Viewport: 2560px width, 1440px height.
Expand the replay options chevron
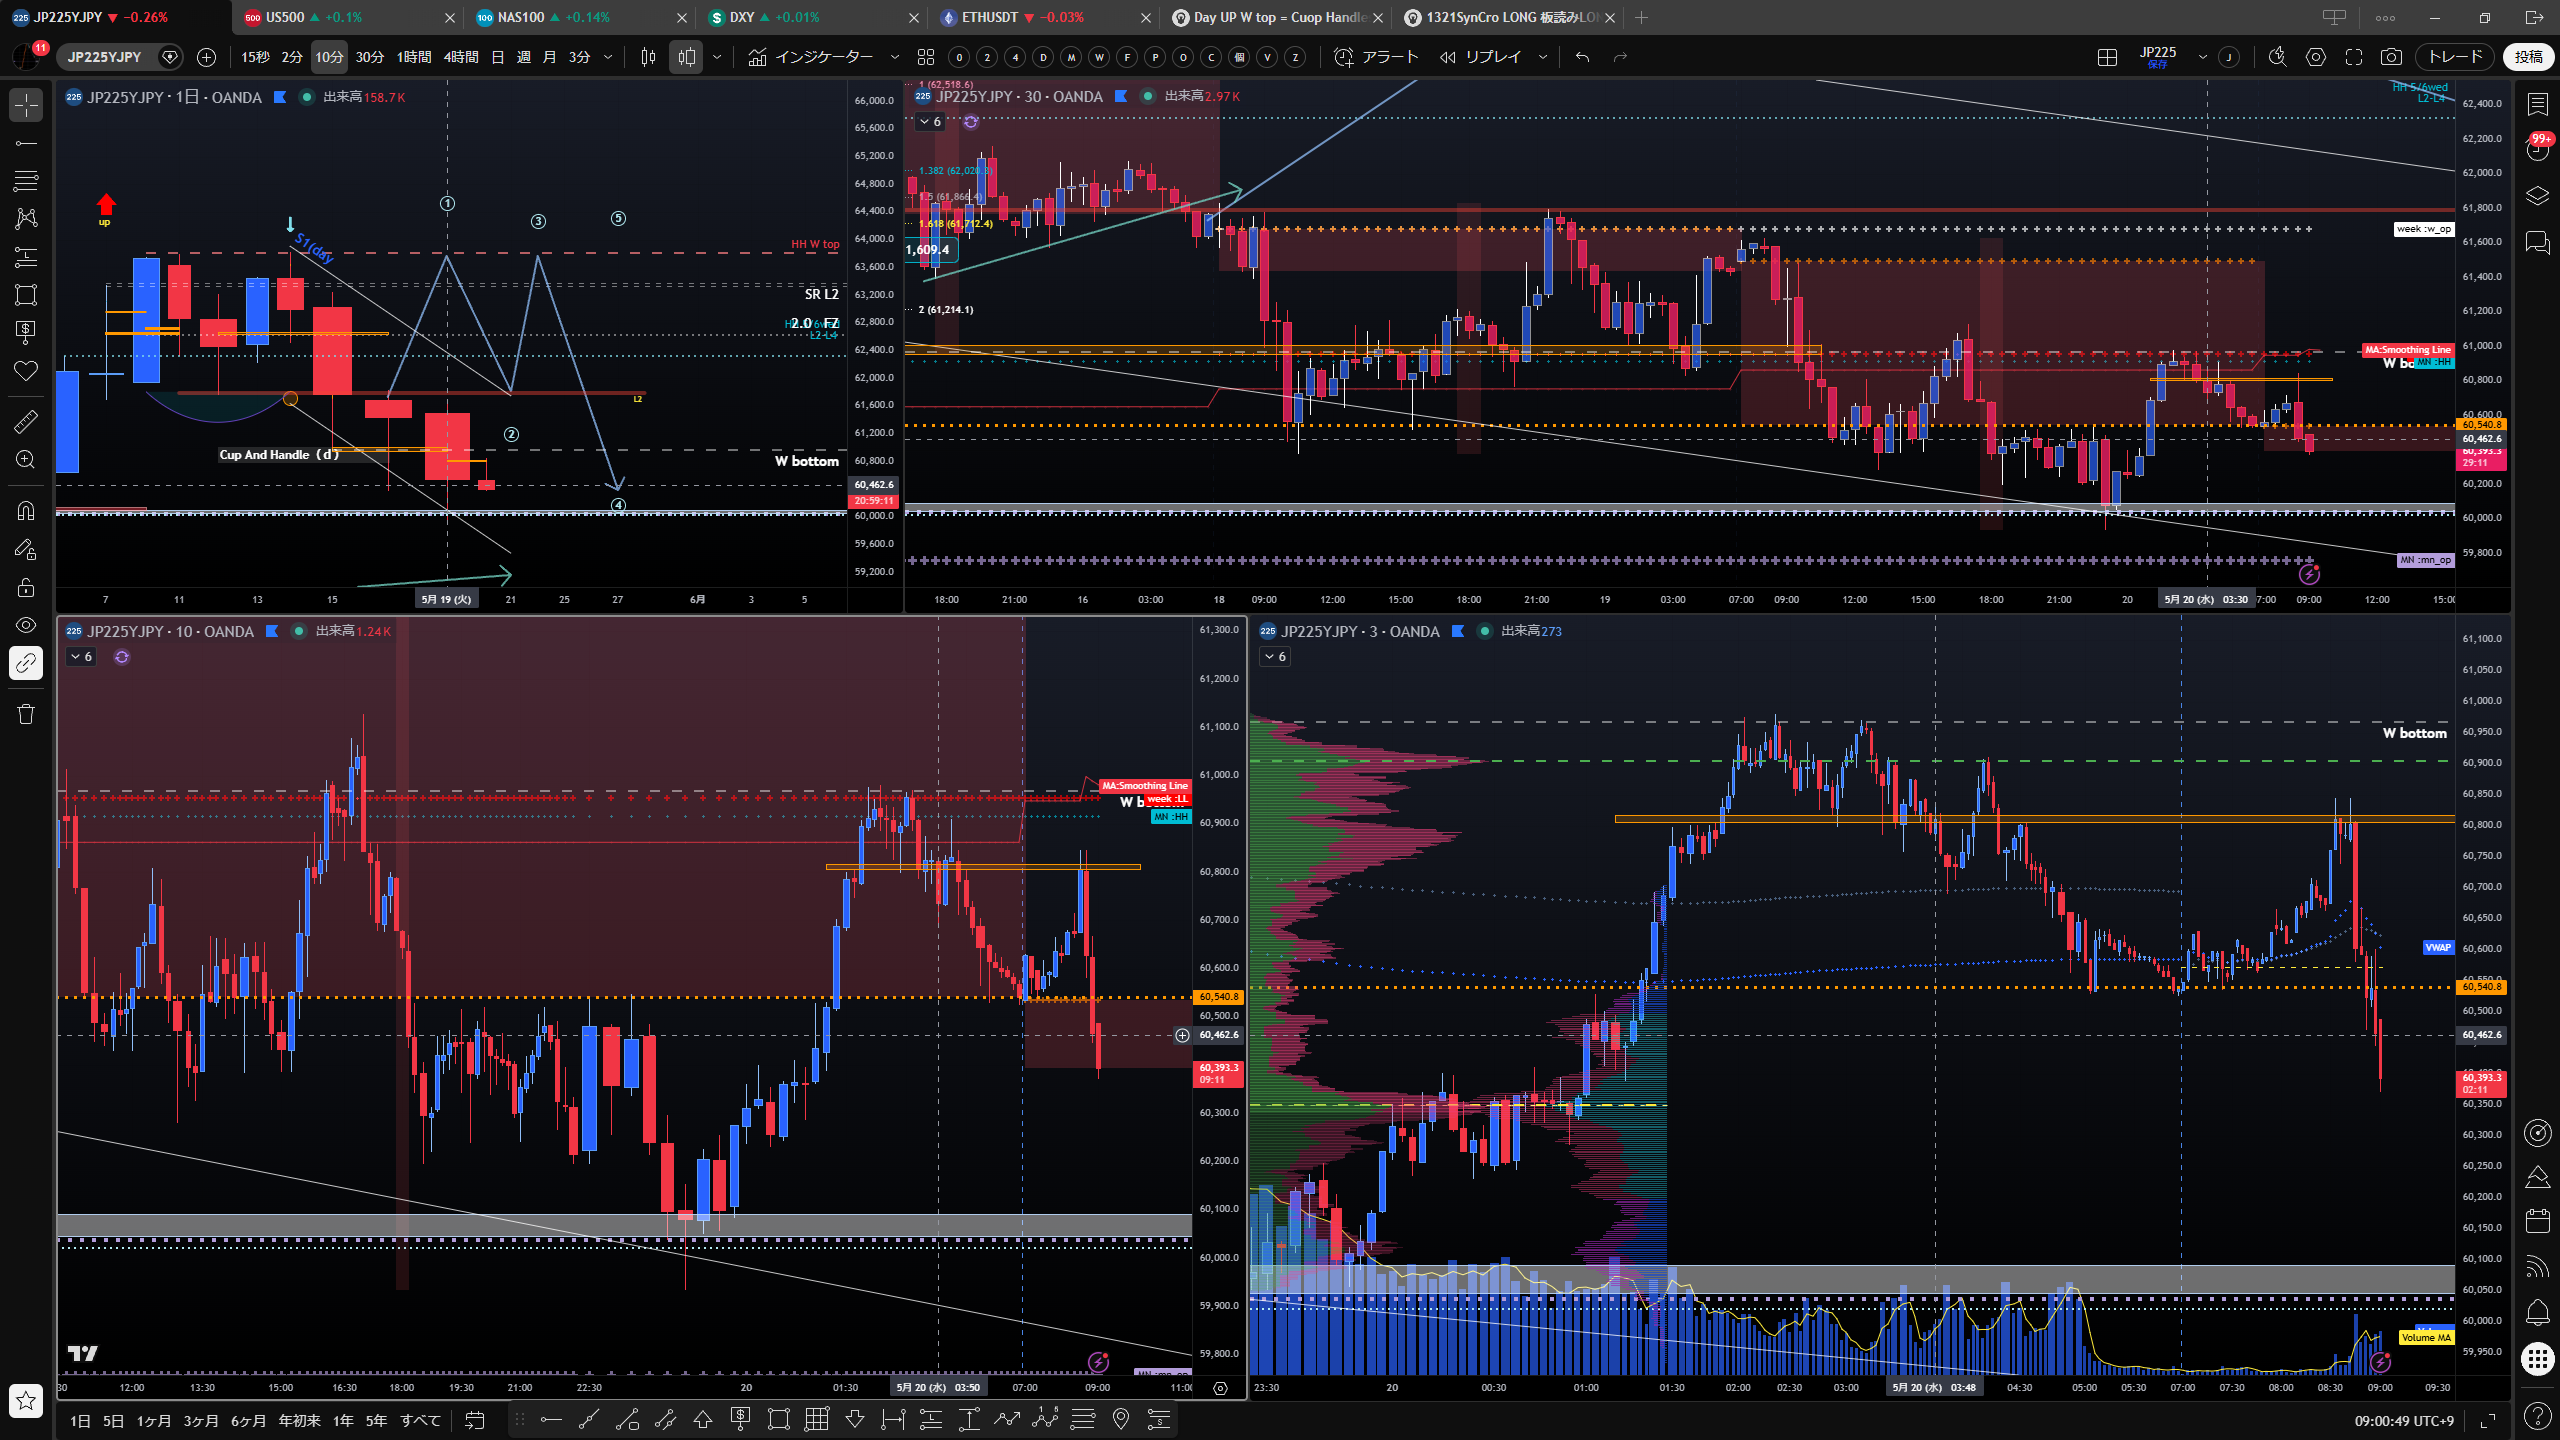1543,57
